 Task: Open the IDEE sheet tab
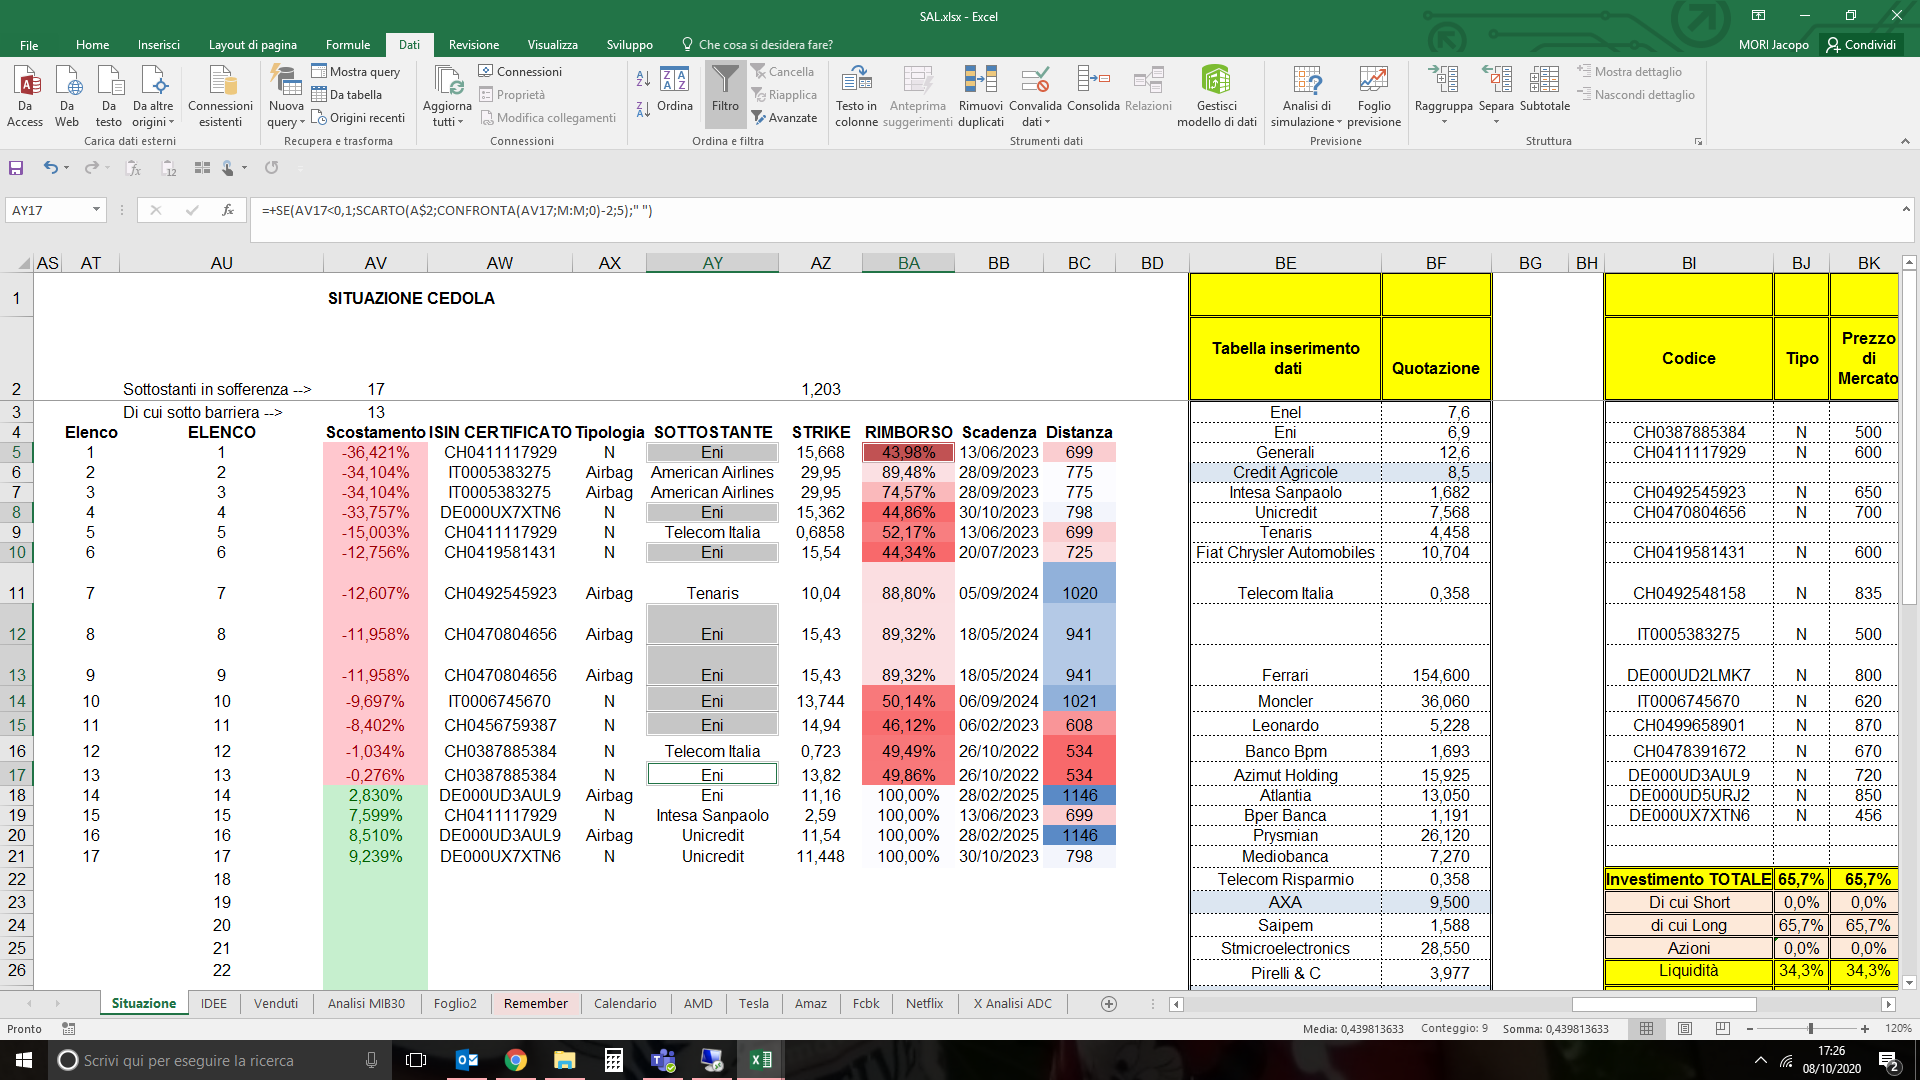[214, 1003]
